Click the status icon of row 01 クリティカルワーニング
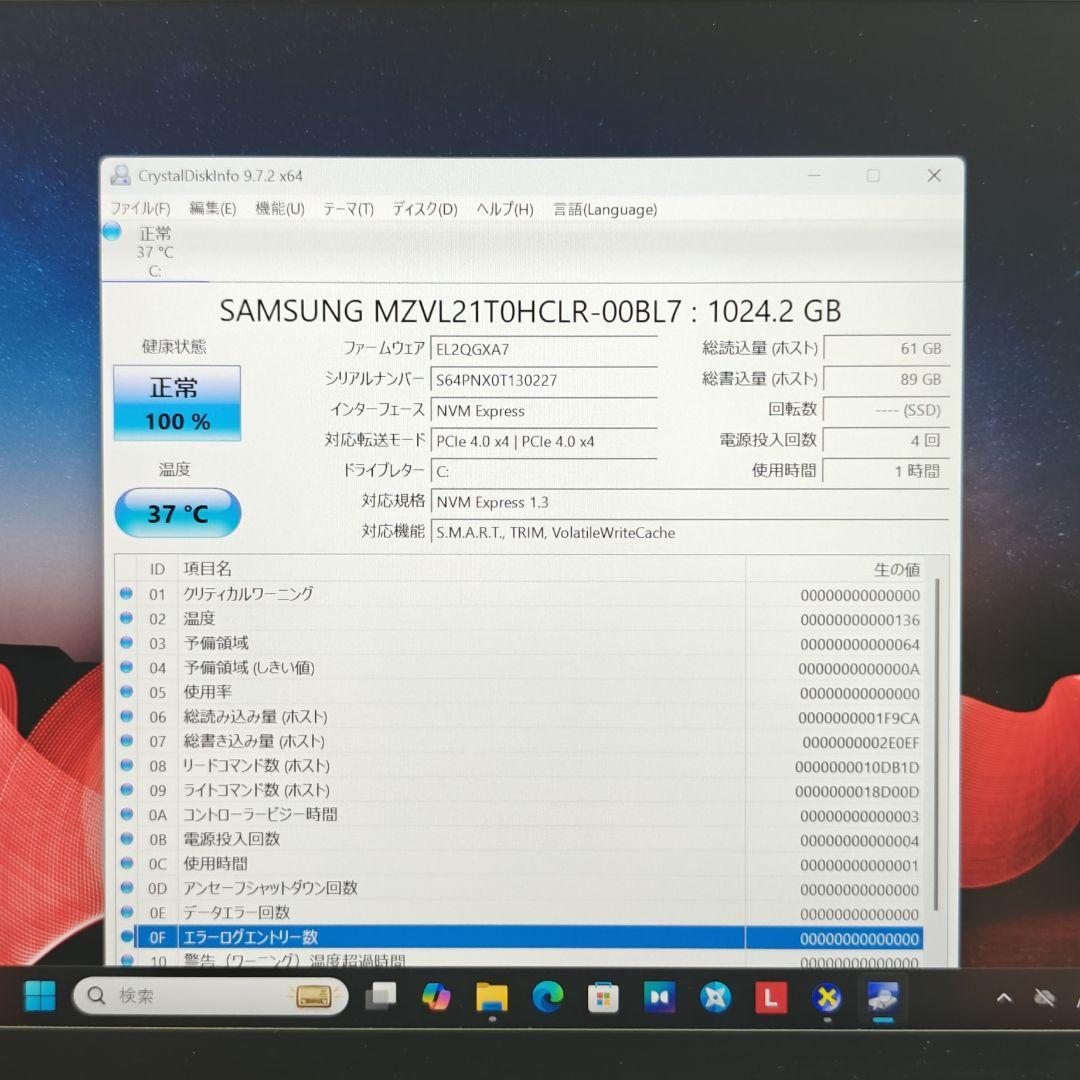 (x=126, y=593)
